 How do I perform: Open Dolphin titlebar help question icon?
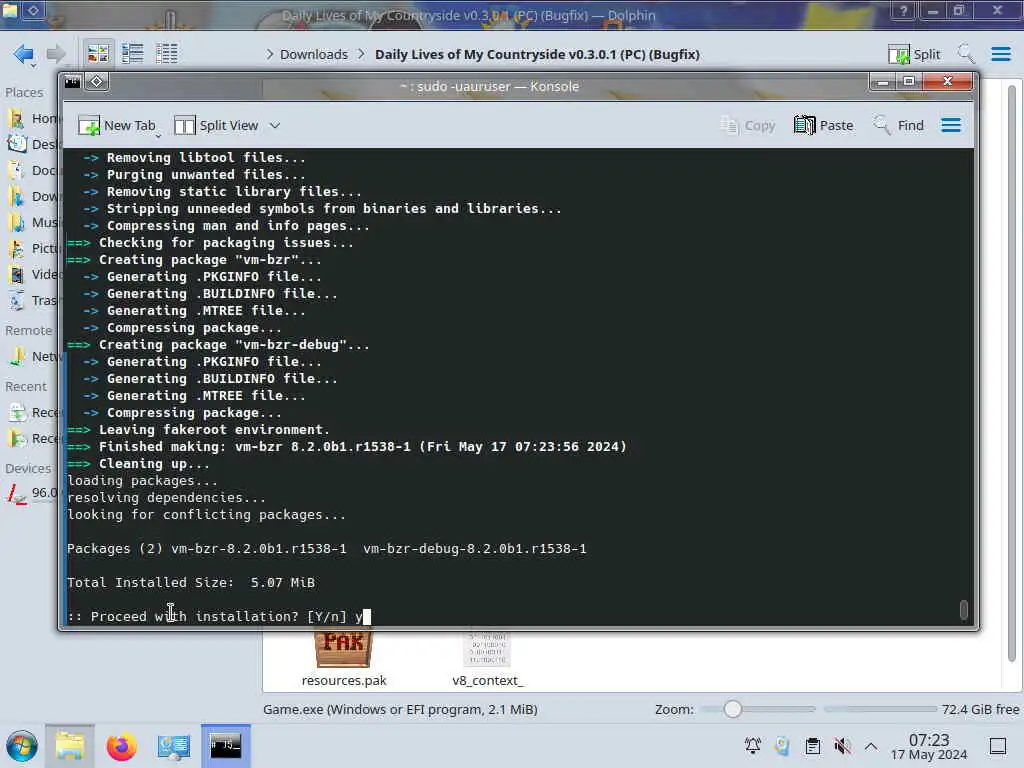(903, 11)
